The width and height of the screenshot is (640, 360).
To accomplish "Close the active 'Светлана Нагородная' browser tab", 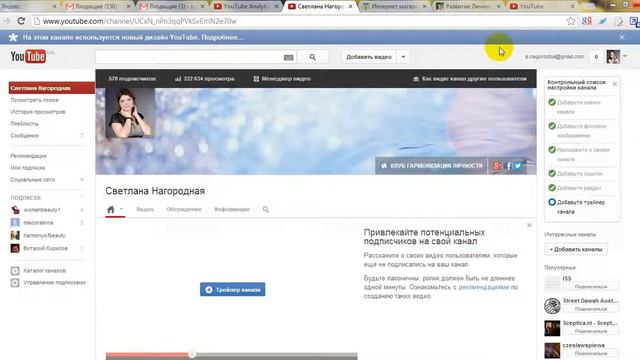I will tap(351, 7).
